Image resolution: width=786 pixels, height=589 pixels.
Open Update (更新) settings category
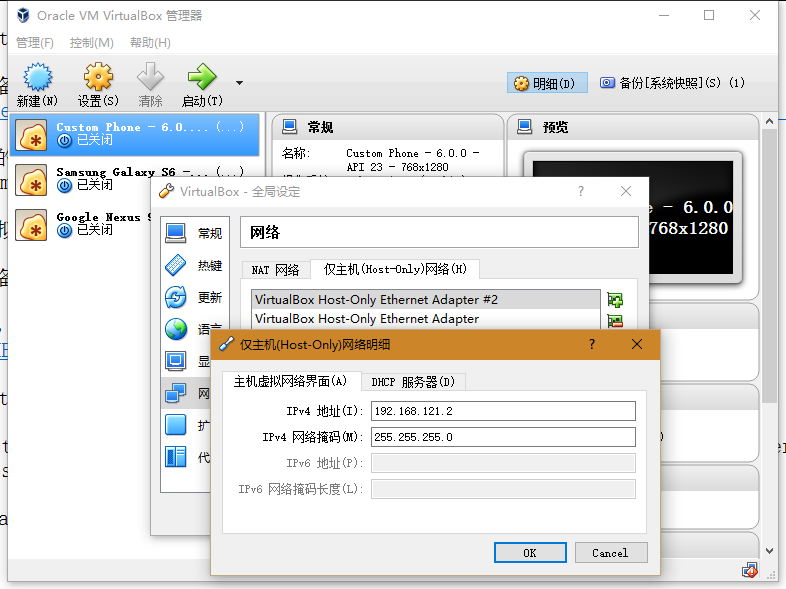pos(194,297)
